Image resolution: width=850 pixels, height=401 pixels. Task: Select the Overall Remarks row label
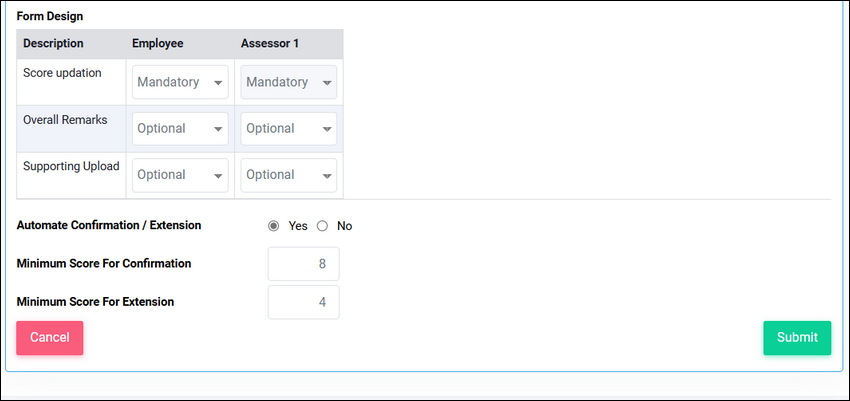click(x=65, y=120)
